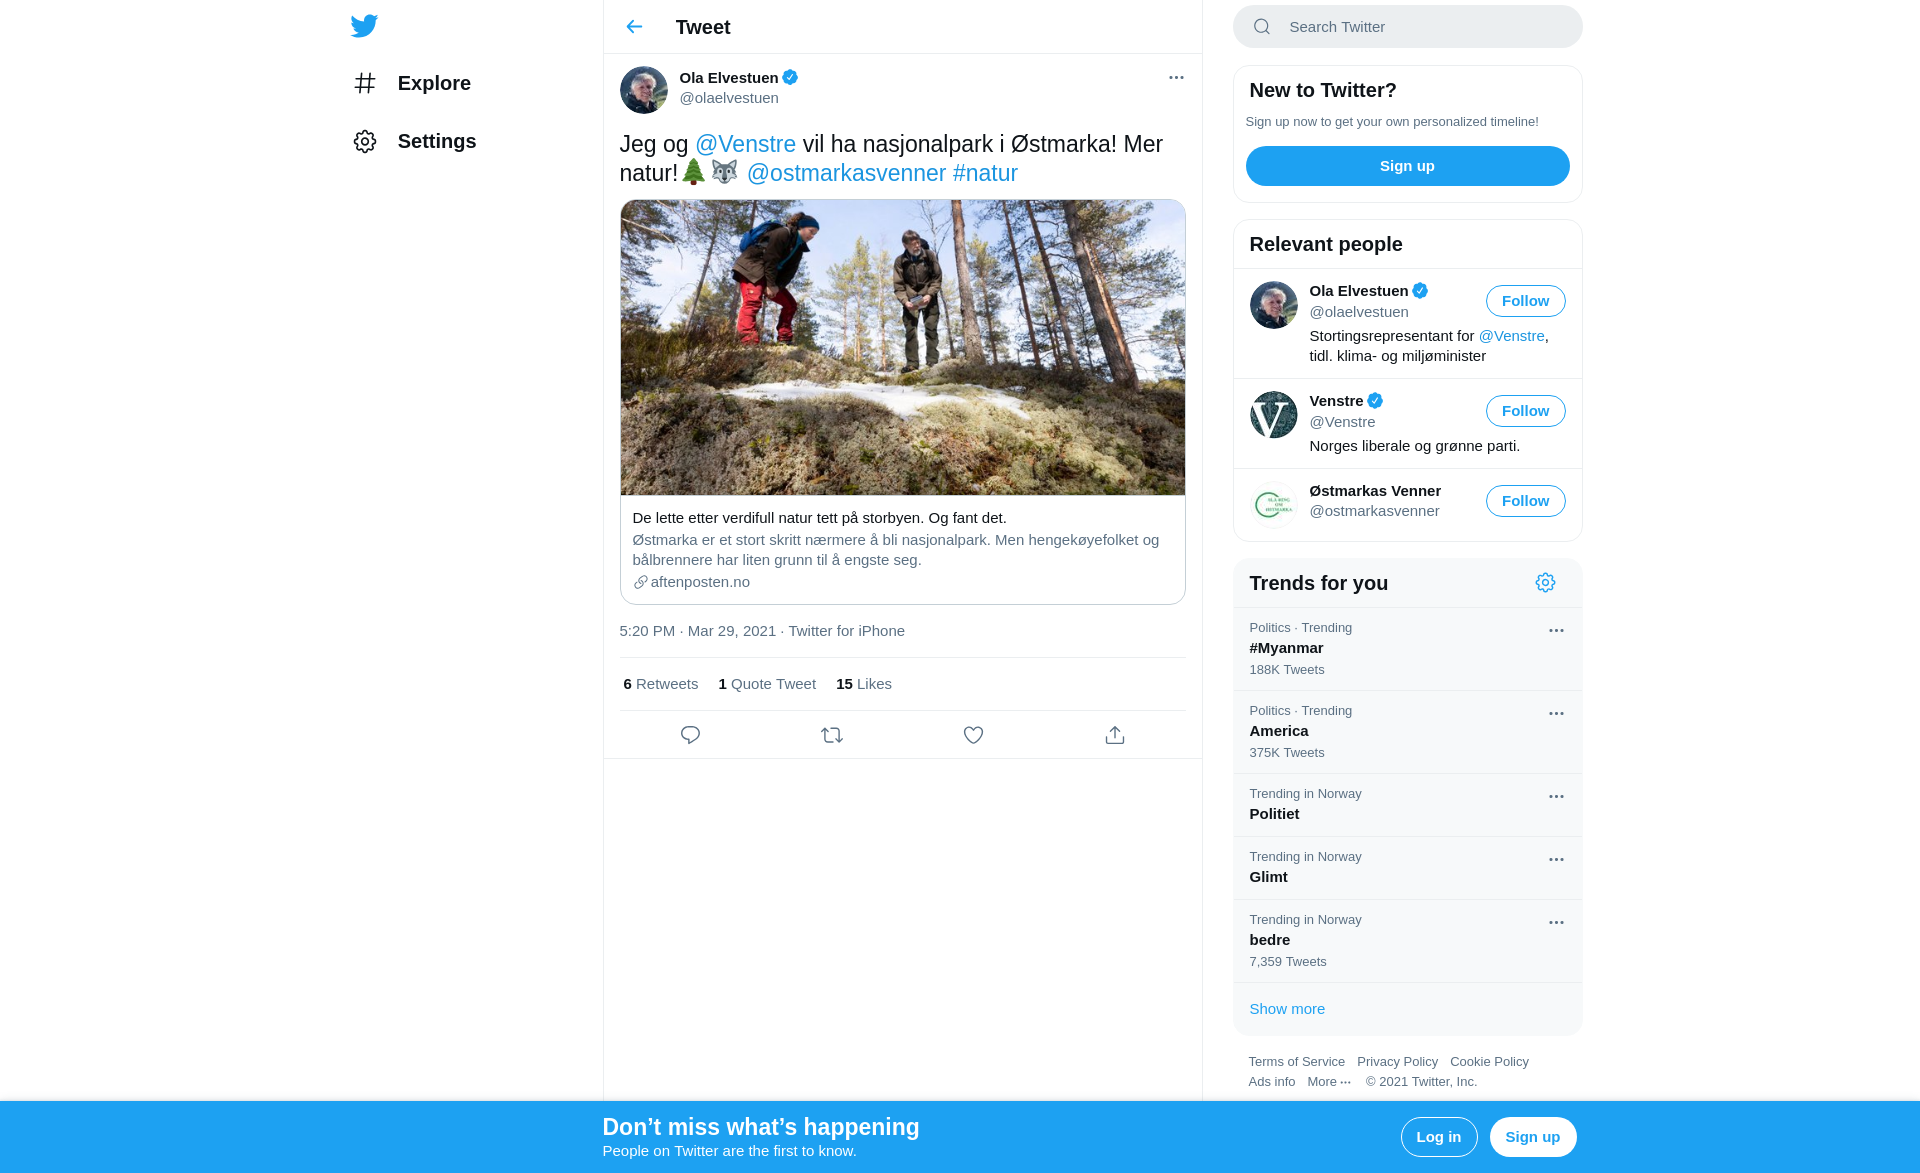Open the Politiet trend
Image resolution: width=1920 pixels, height=1173 pixels.
click(x=1407, y=805)
